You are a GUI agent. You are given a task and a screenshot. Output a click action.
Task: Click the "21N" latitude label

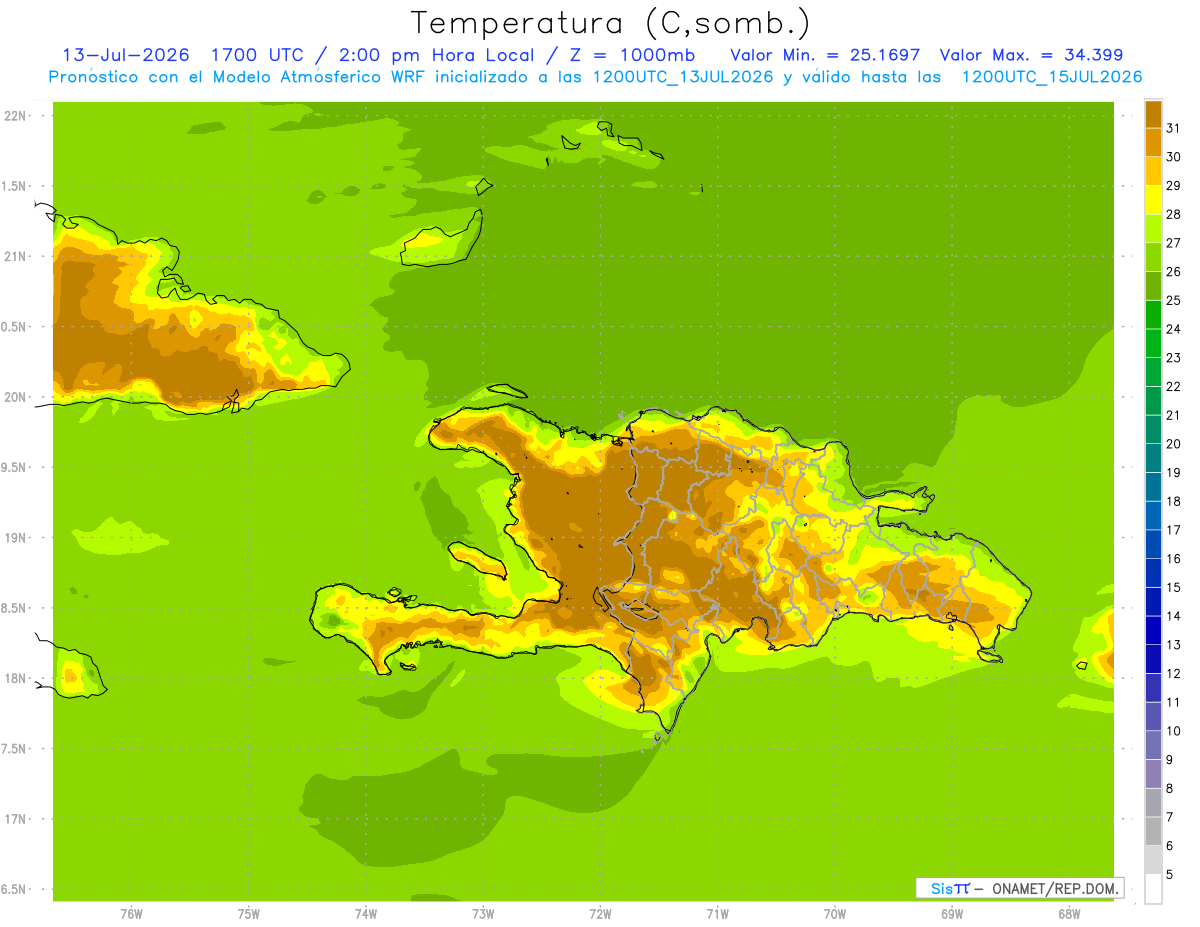point(15,256)
